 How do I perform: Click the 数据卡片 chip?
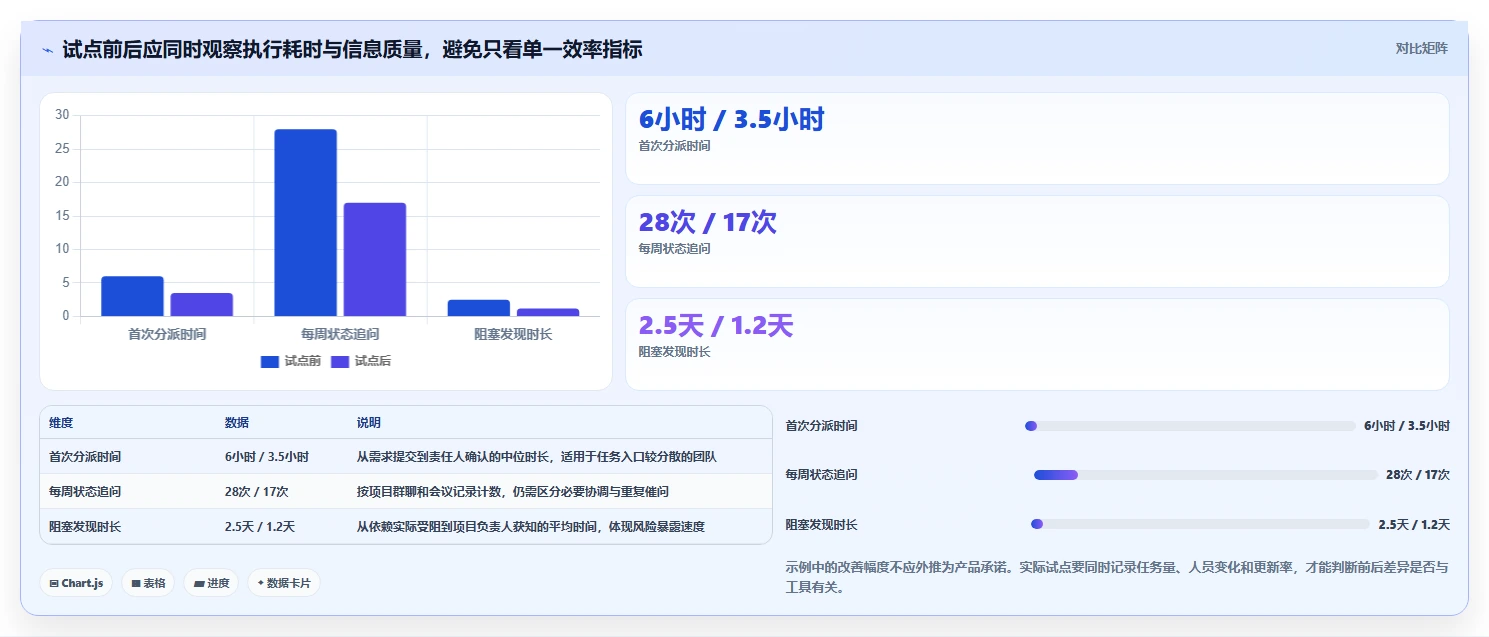point(284,583)
